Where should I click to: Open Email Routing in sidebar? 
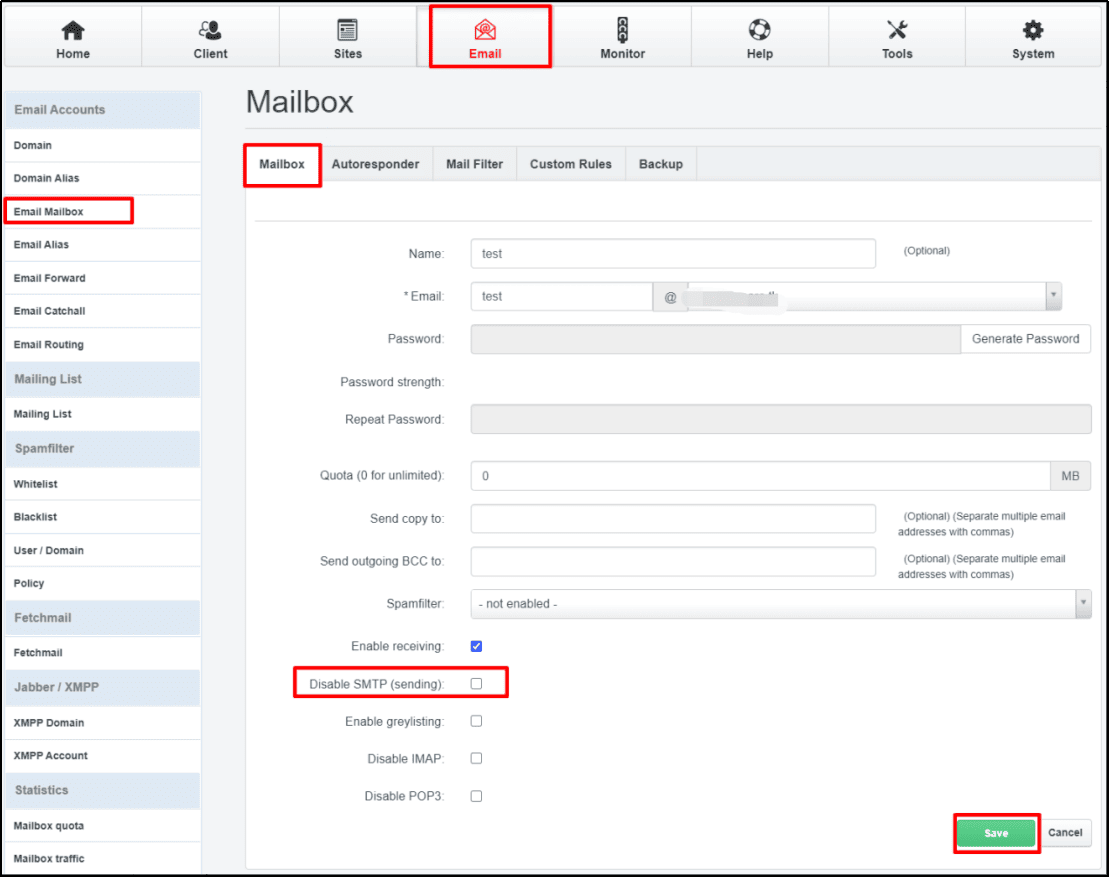(x=103, y=344)
